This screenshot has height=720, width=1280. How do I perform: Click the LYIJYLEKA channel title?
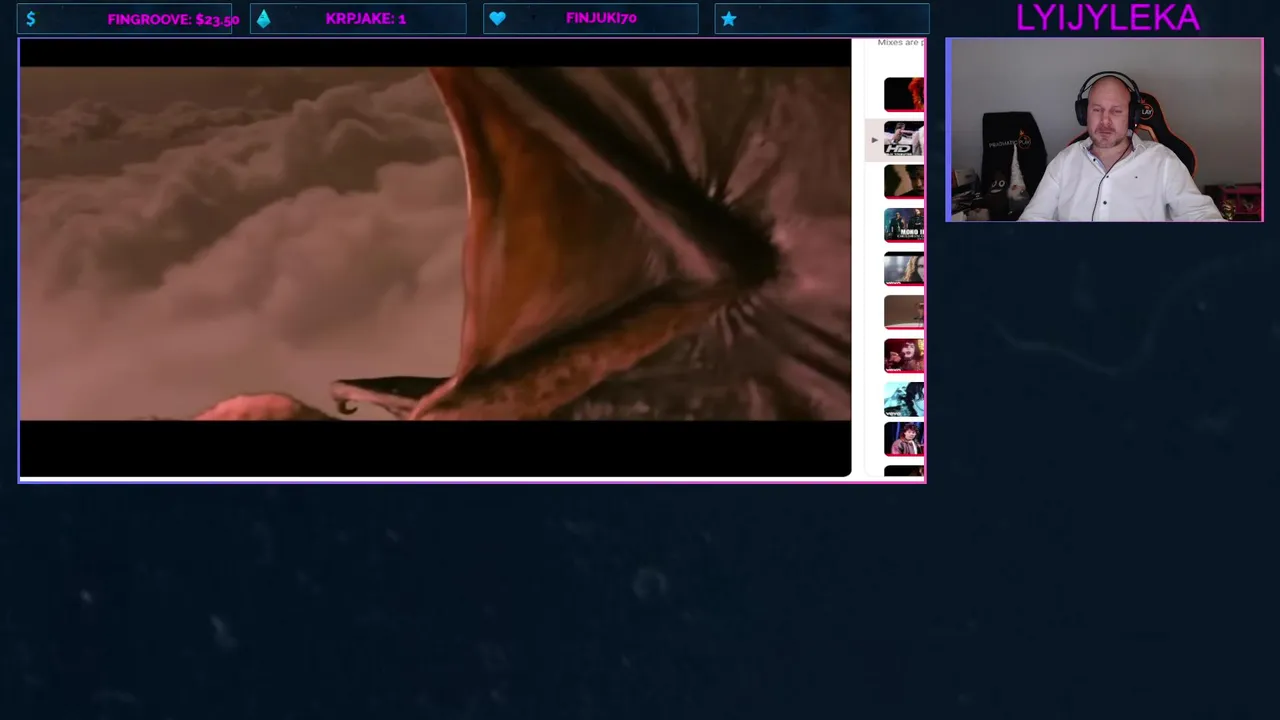[1107, 17]
